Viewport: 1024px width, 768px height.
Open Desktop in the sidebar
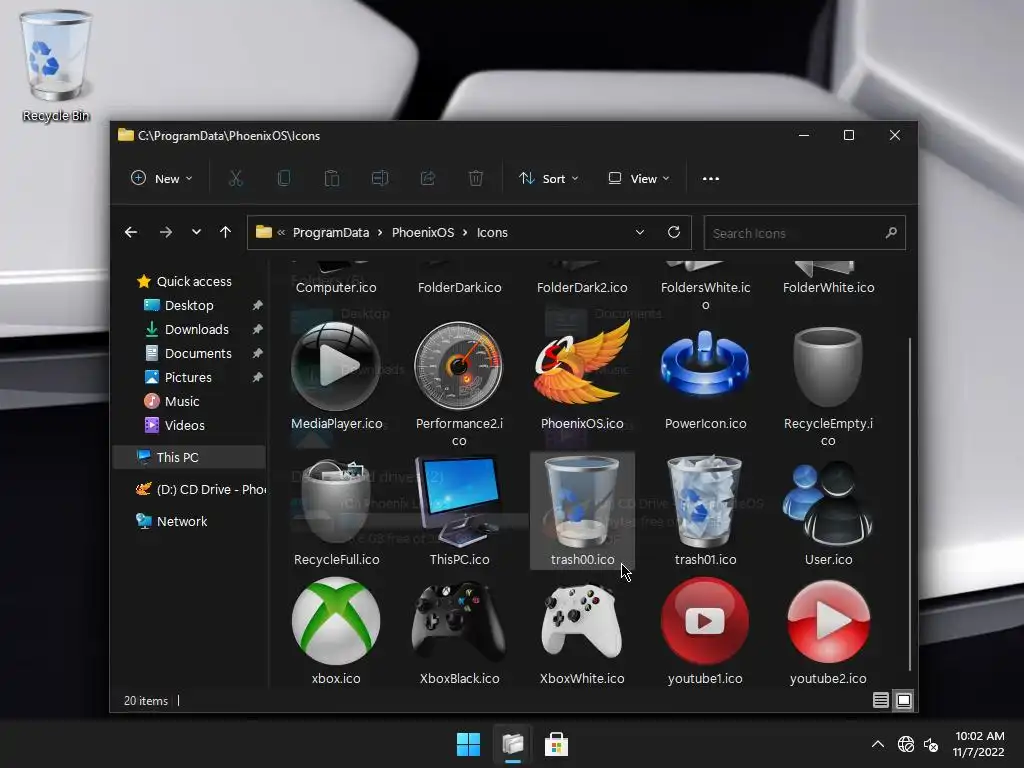189,306
